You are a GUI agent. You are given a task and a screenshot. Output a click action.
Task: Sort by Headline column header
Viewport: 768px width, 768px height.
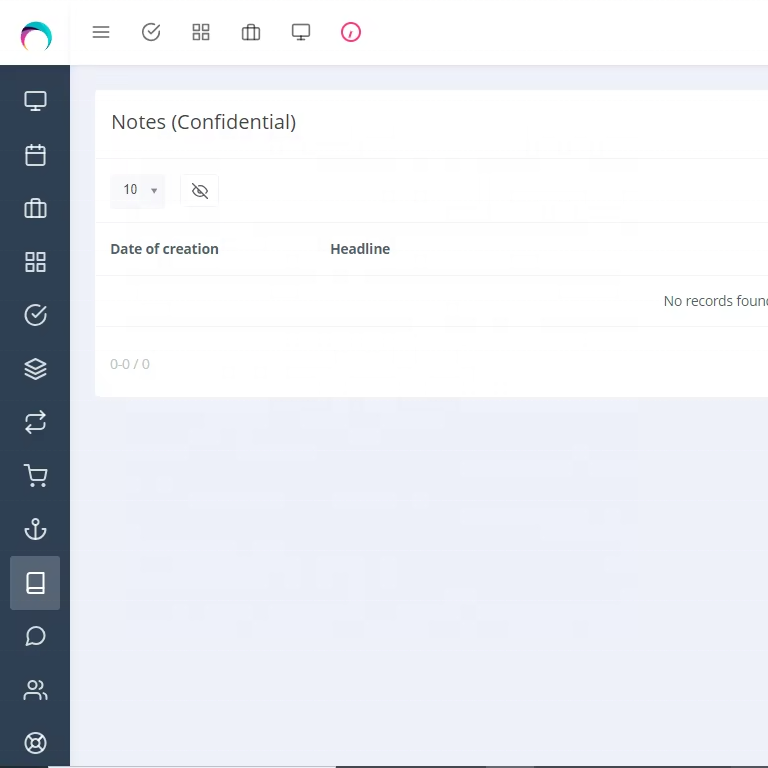360,249
